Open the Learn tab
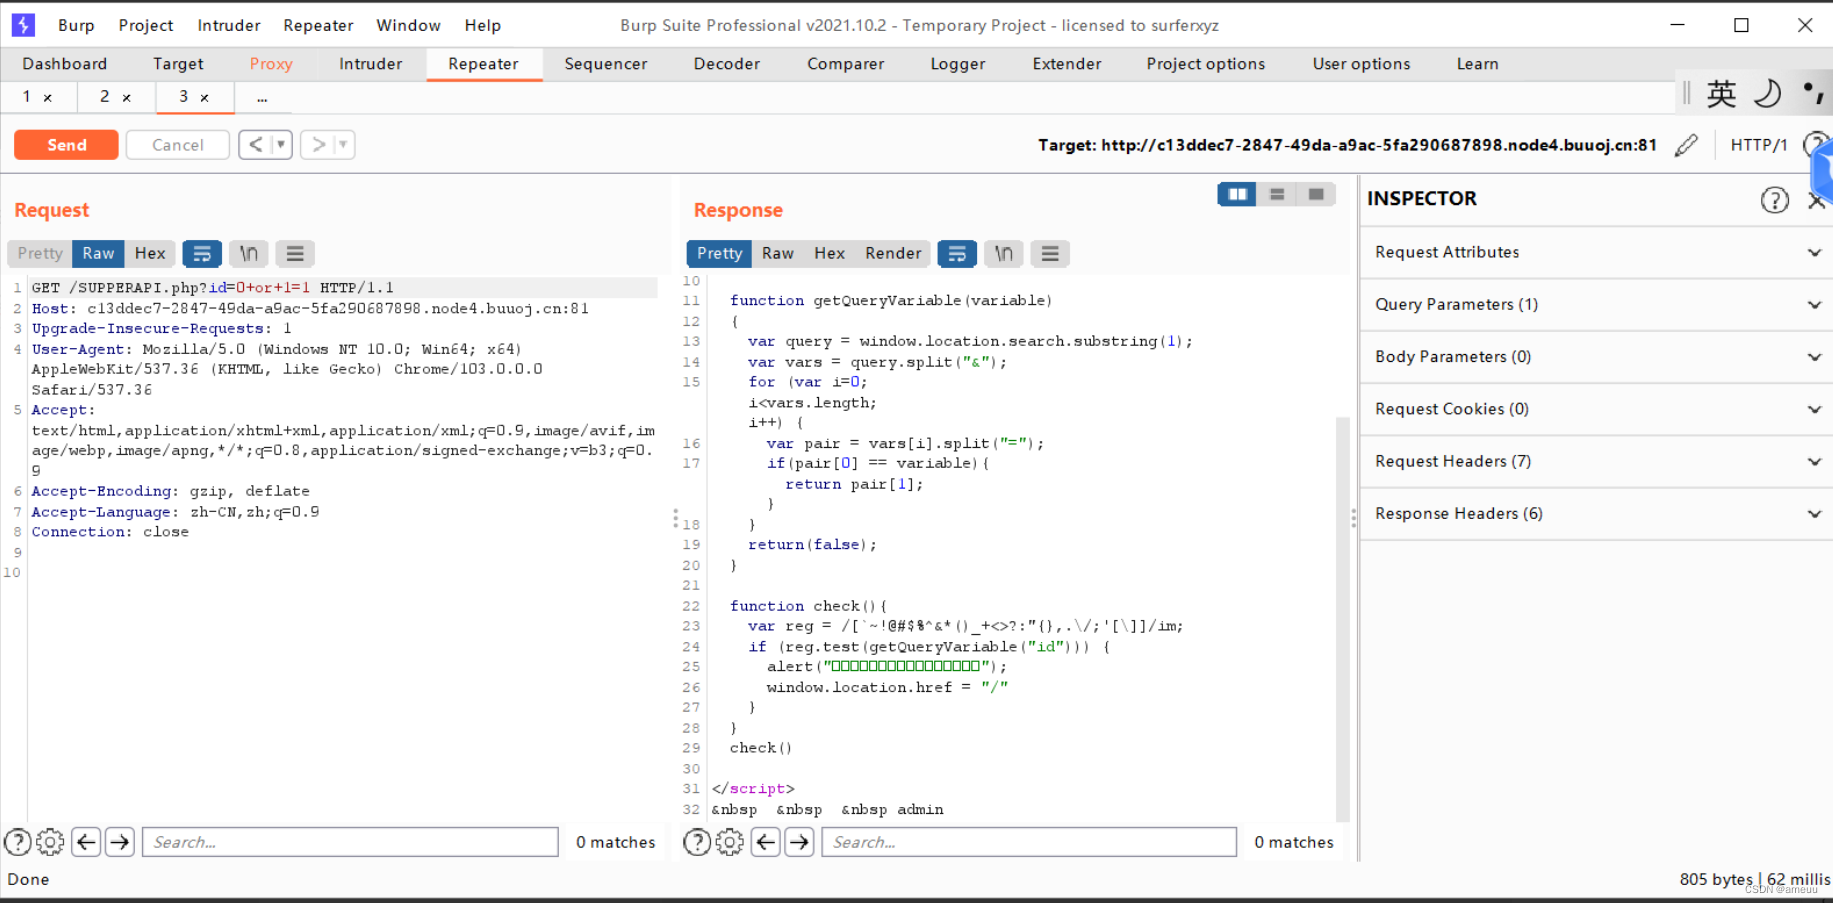The width and height of the screenshot is (1833, 903). pyautogui.click(x=1477, y=64)
